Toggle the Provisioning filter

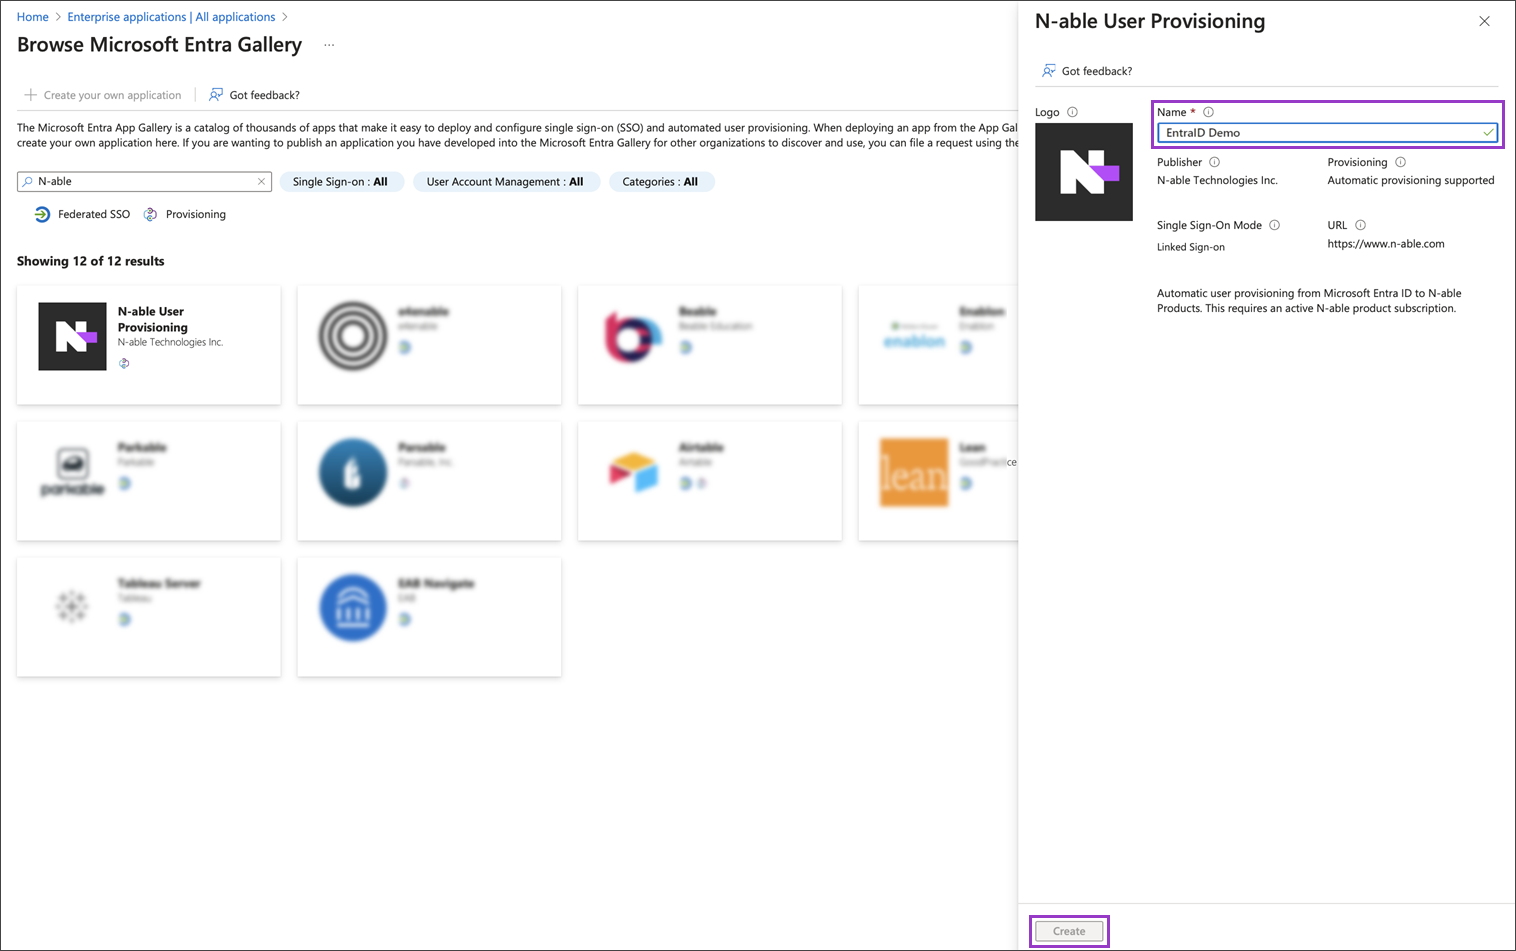click(185, 214)
